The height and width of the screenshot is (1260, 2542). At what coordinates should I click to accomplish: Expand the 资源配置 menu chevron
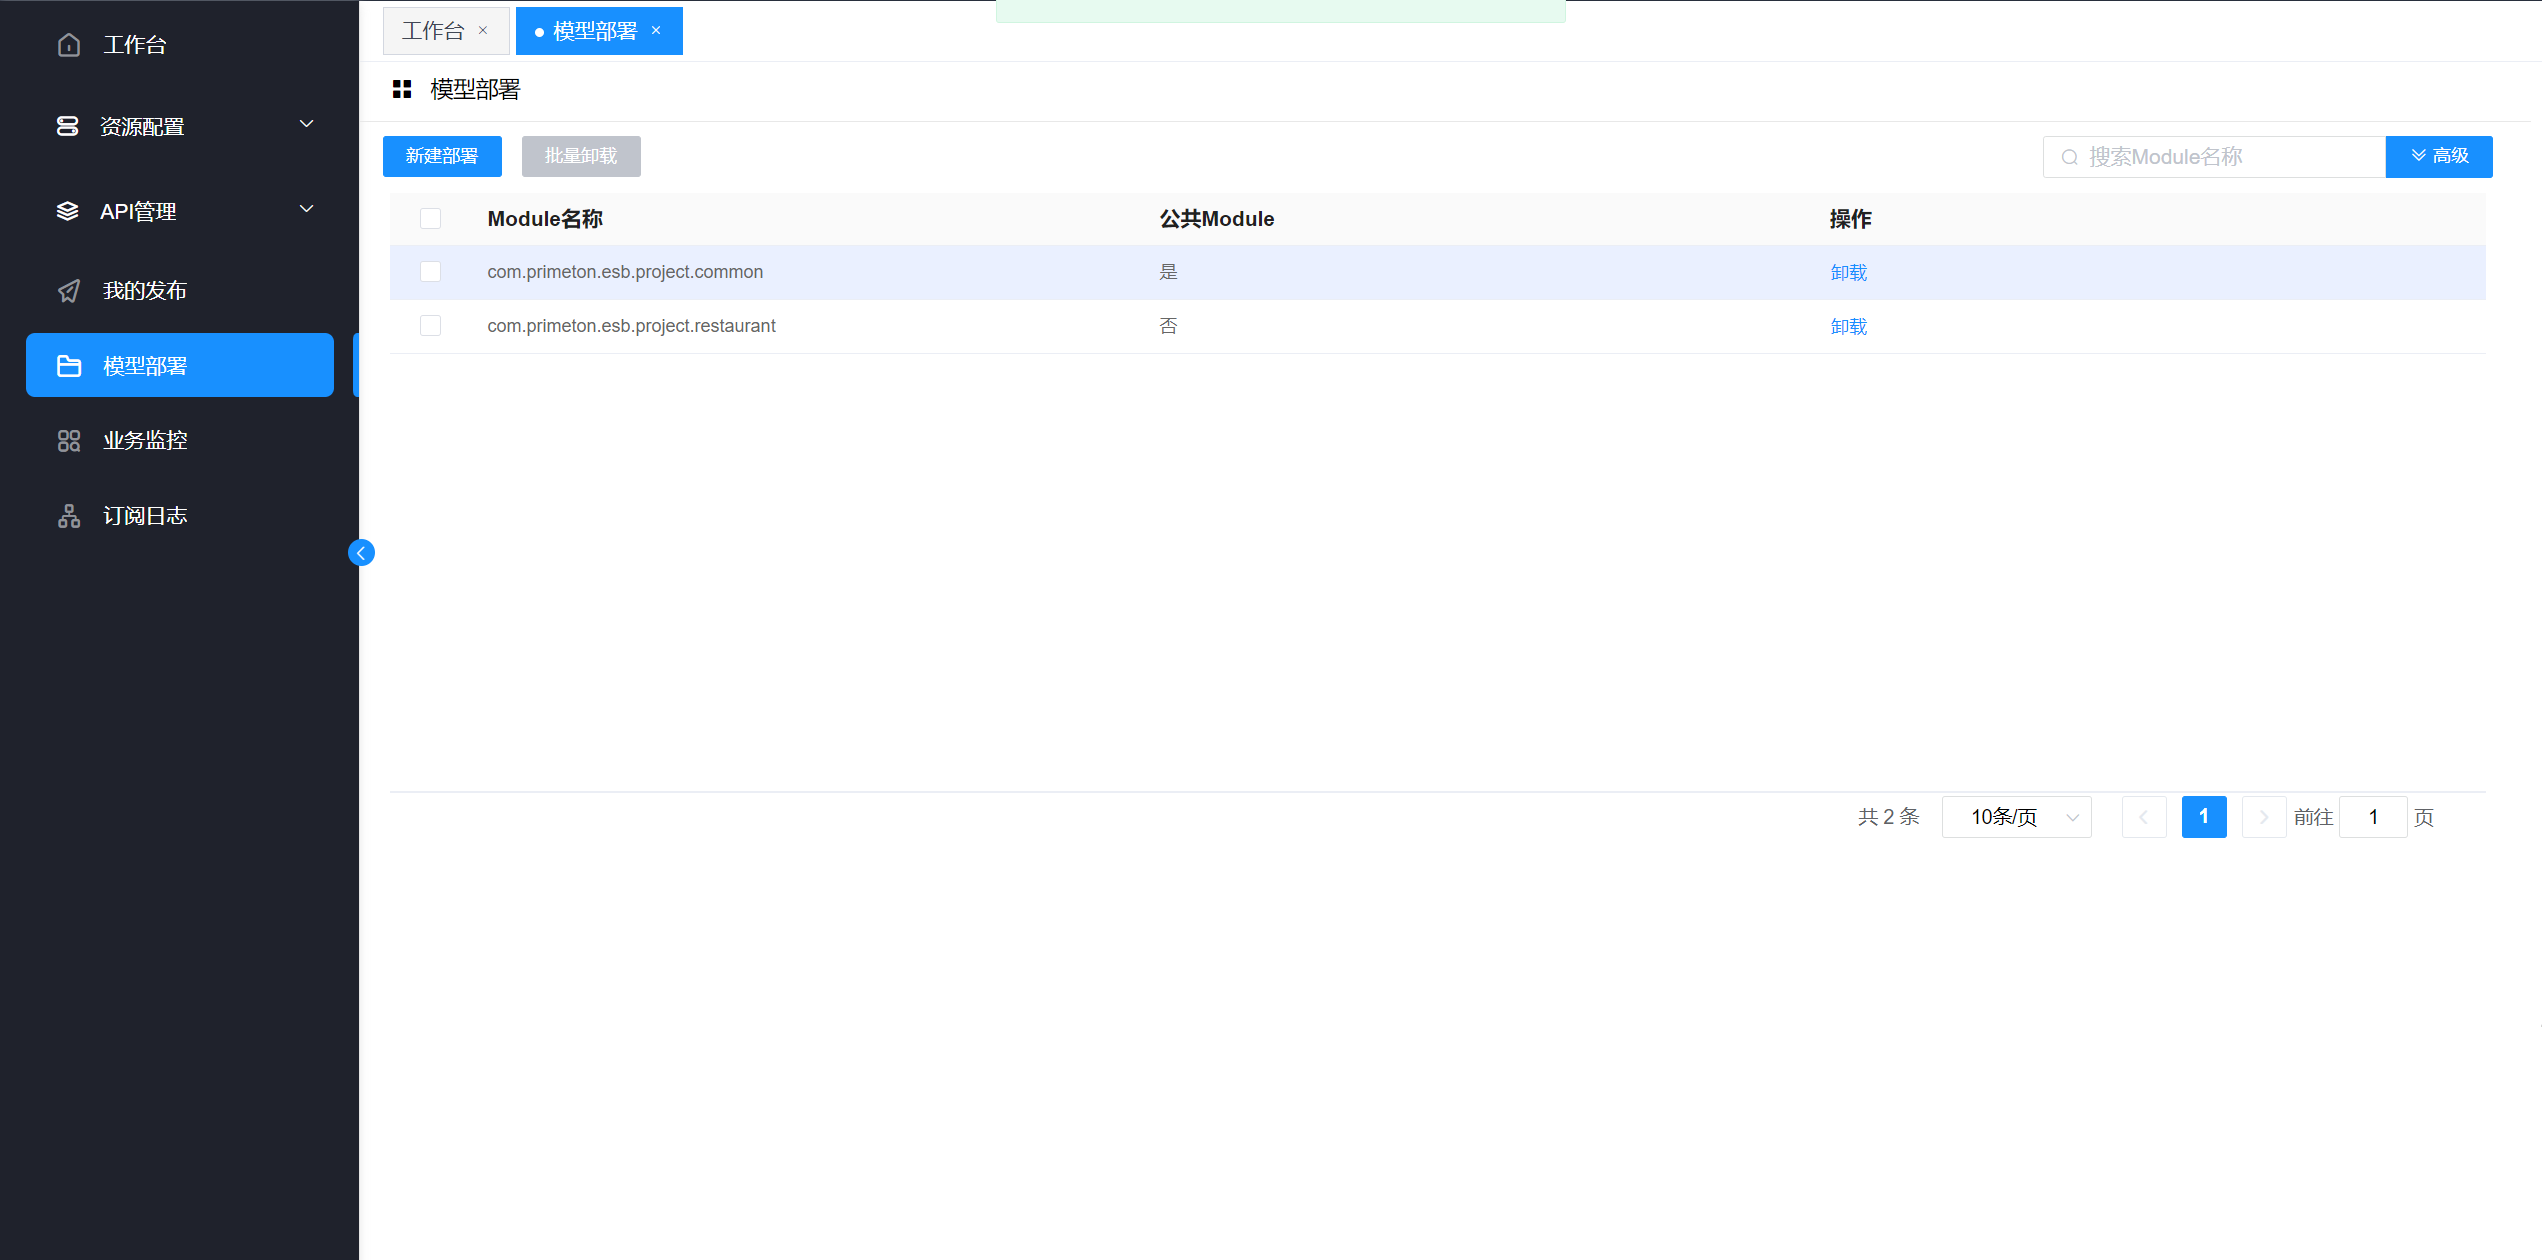[307, 124]
